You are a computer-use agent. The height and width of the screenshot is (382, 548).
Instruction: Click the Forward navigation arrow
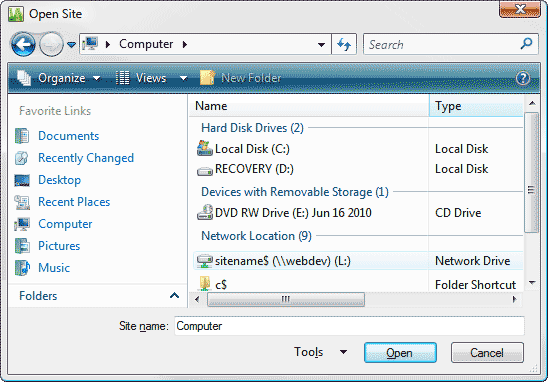[x=51, y=44]
